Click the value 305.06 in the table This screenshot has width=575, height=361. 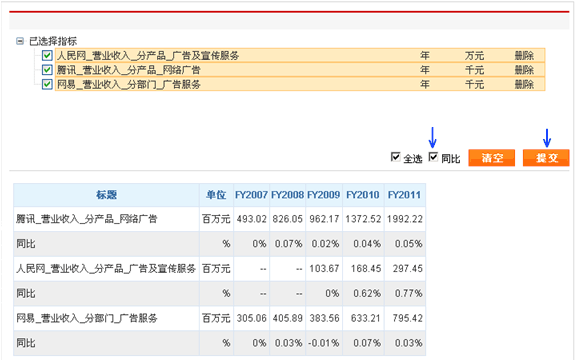[x=252, y=318]
